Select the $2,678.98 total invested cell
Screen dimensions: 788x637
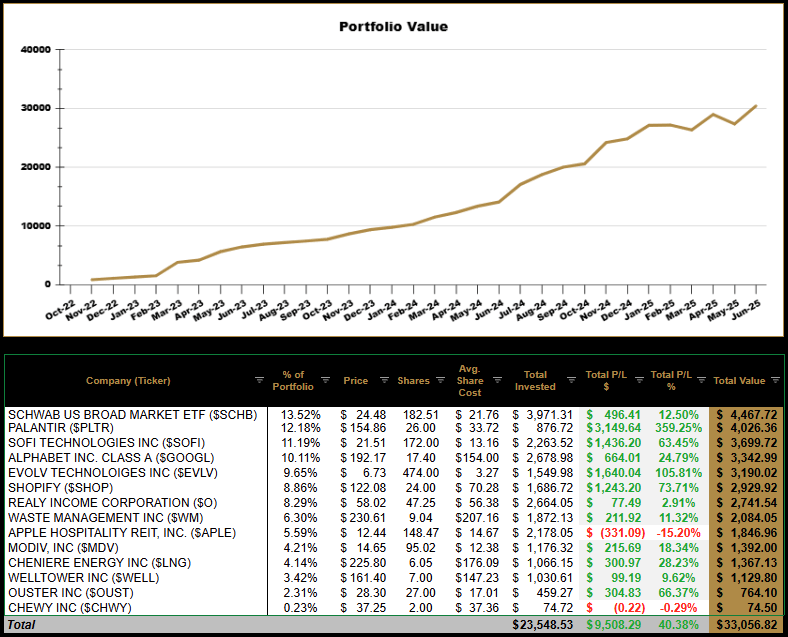543,458
